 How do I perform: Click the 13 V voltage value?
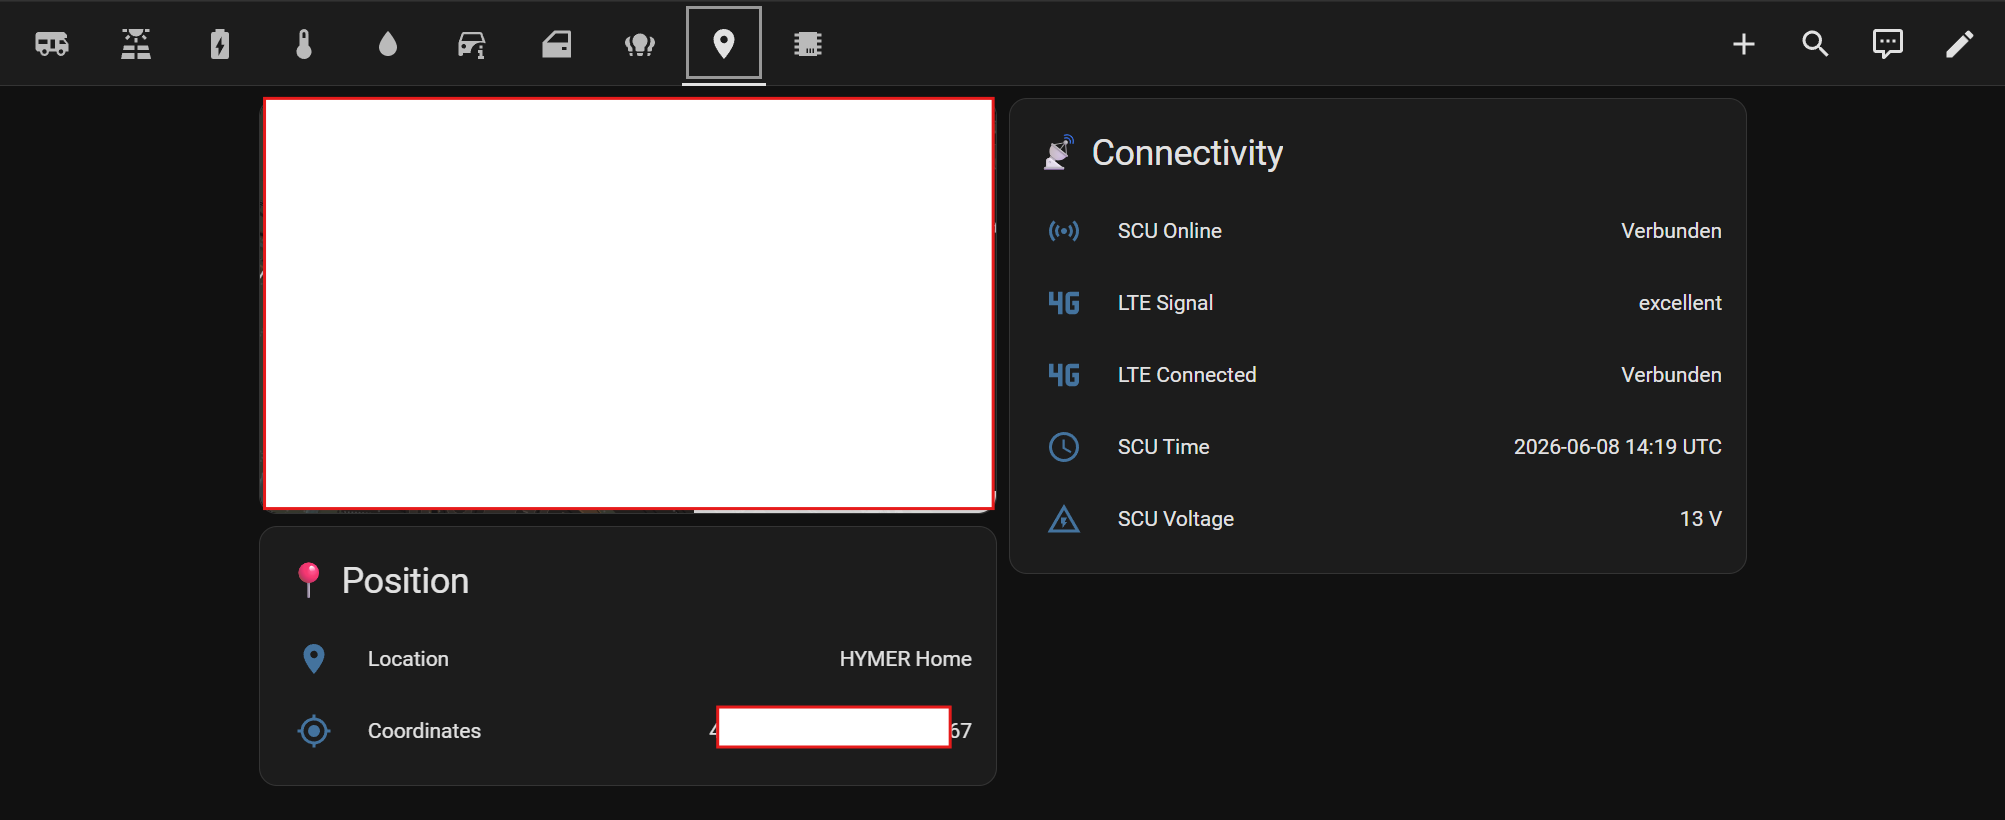[x=1701, y=519]
